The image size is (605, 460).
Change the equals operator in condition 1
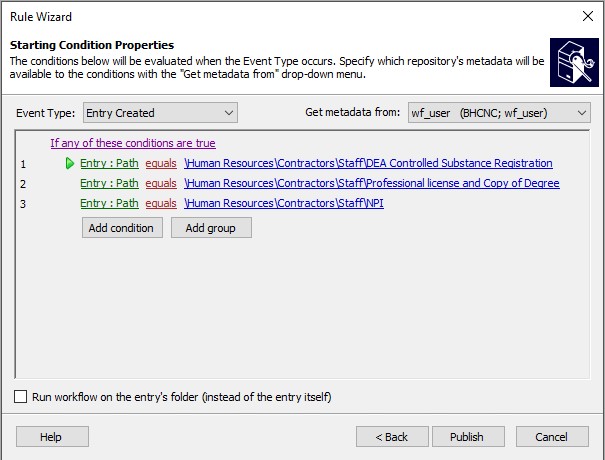coord(161,163)
